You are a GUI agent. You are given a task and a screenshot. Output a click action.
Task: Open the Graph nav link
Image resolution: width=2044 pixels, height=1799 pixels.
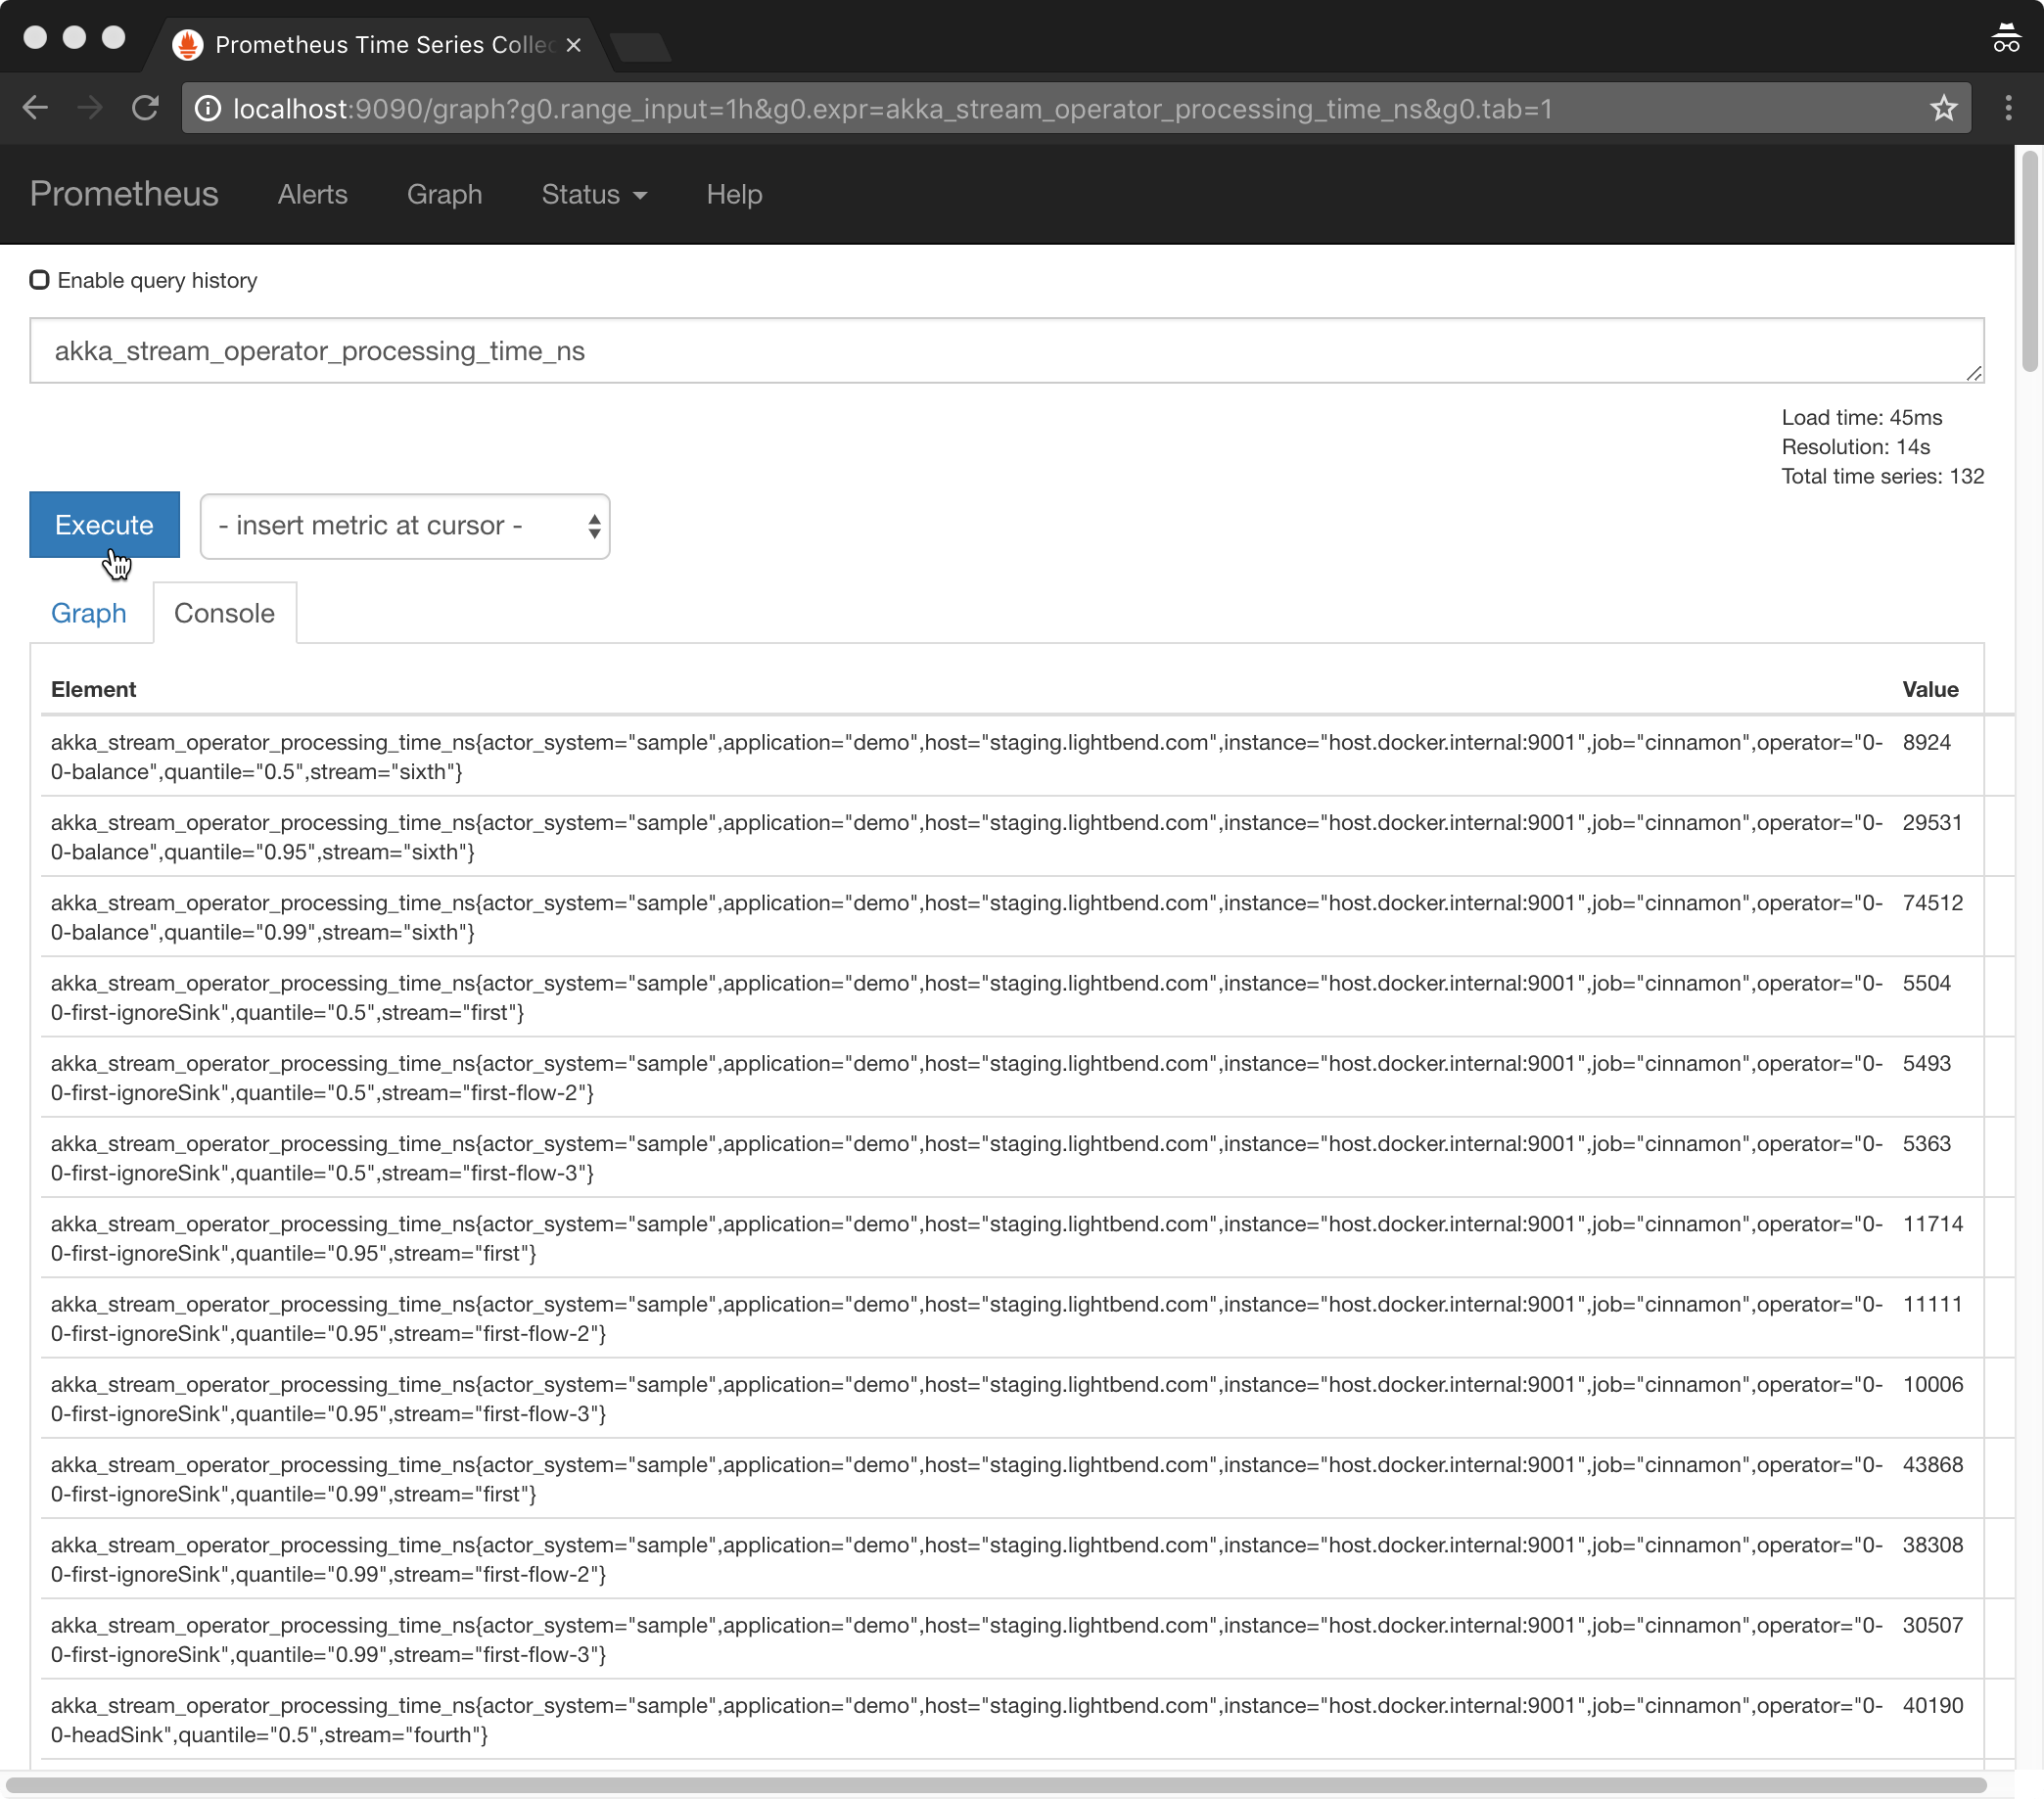click(444, 194)
